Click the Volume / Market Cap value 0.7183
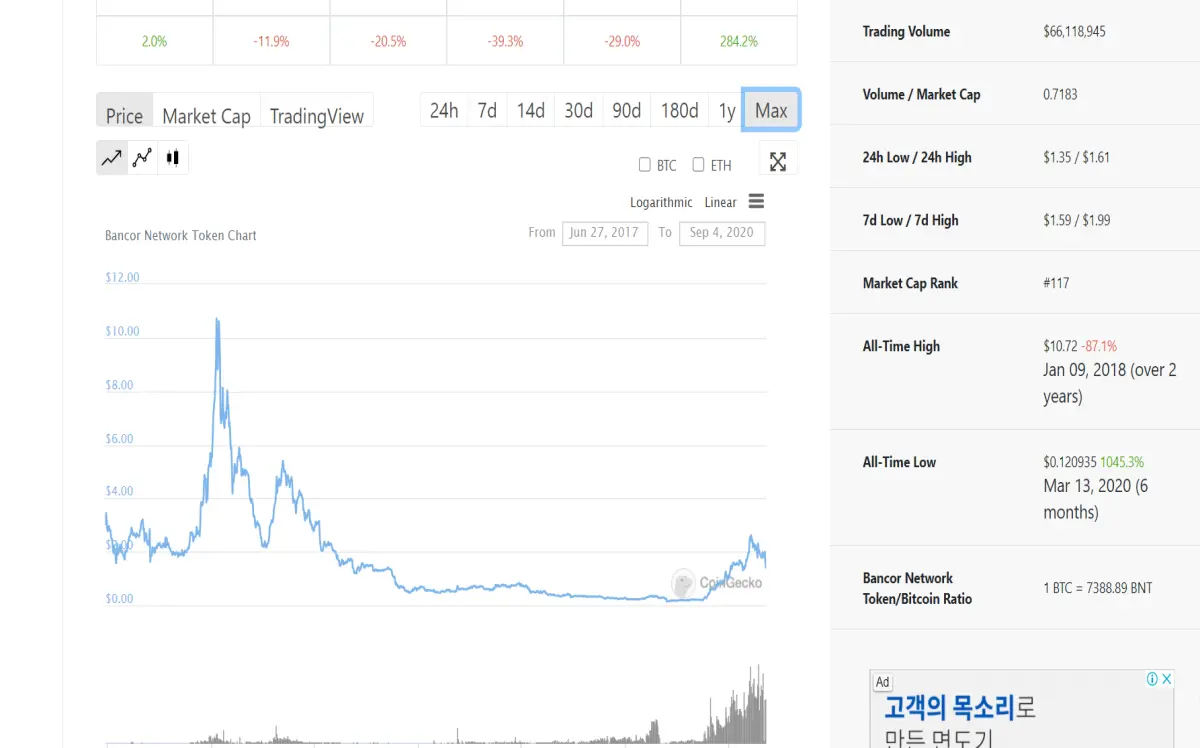Viewport: 1200px width, 748px height. pos(1060,95)
